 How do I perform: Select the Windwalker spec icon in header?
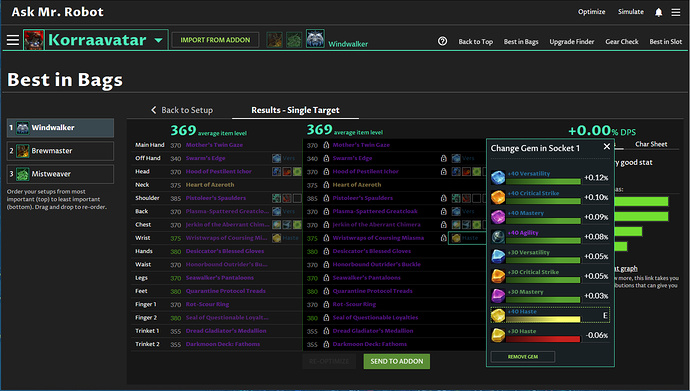(x=315, y=39)
